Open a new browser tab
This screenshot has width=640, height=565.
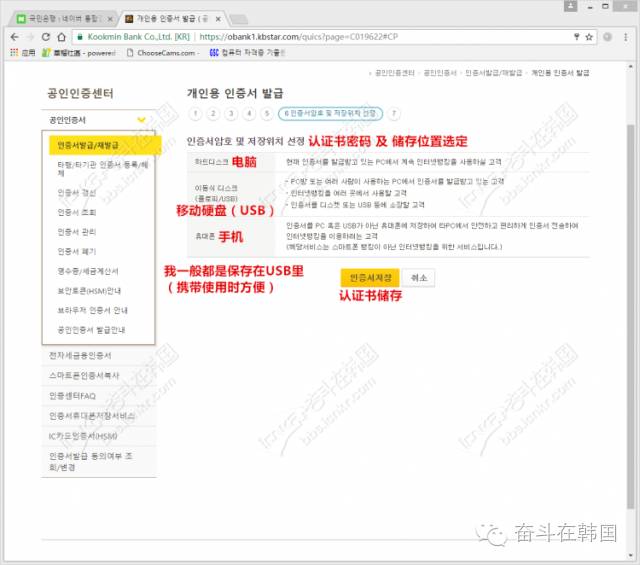click(239, 19)
